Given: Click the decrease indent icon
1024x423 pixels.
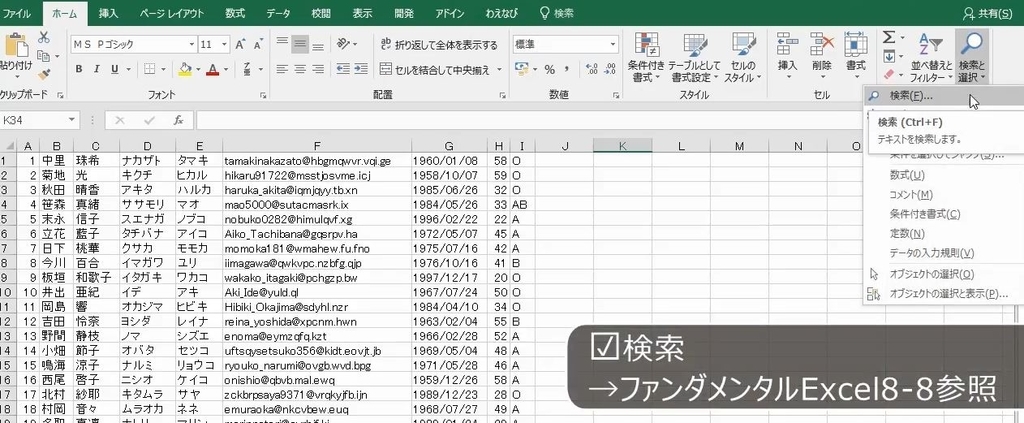Looking at the screenshot, I should [342, 69].
